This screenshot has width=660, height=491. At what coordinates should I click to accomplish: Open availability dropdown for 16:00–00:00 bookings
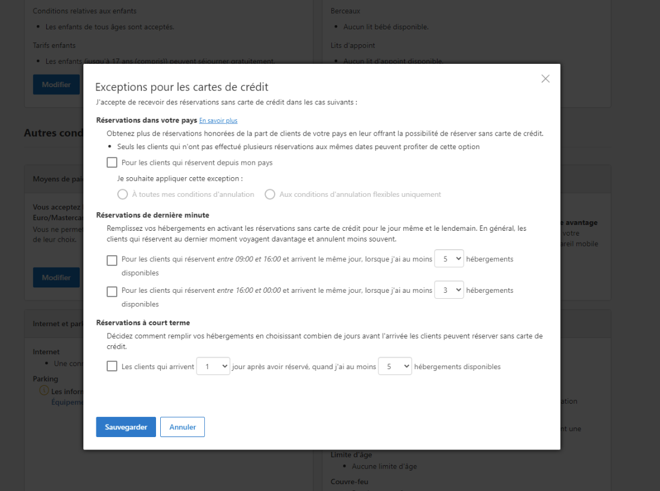click(449, 290)
